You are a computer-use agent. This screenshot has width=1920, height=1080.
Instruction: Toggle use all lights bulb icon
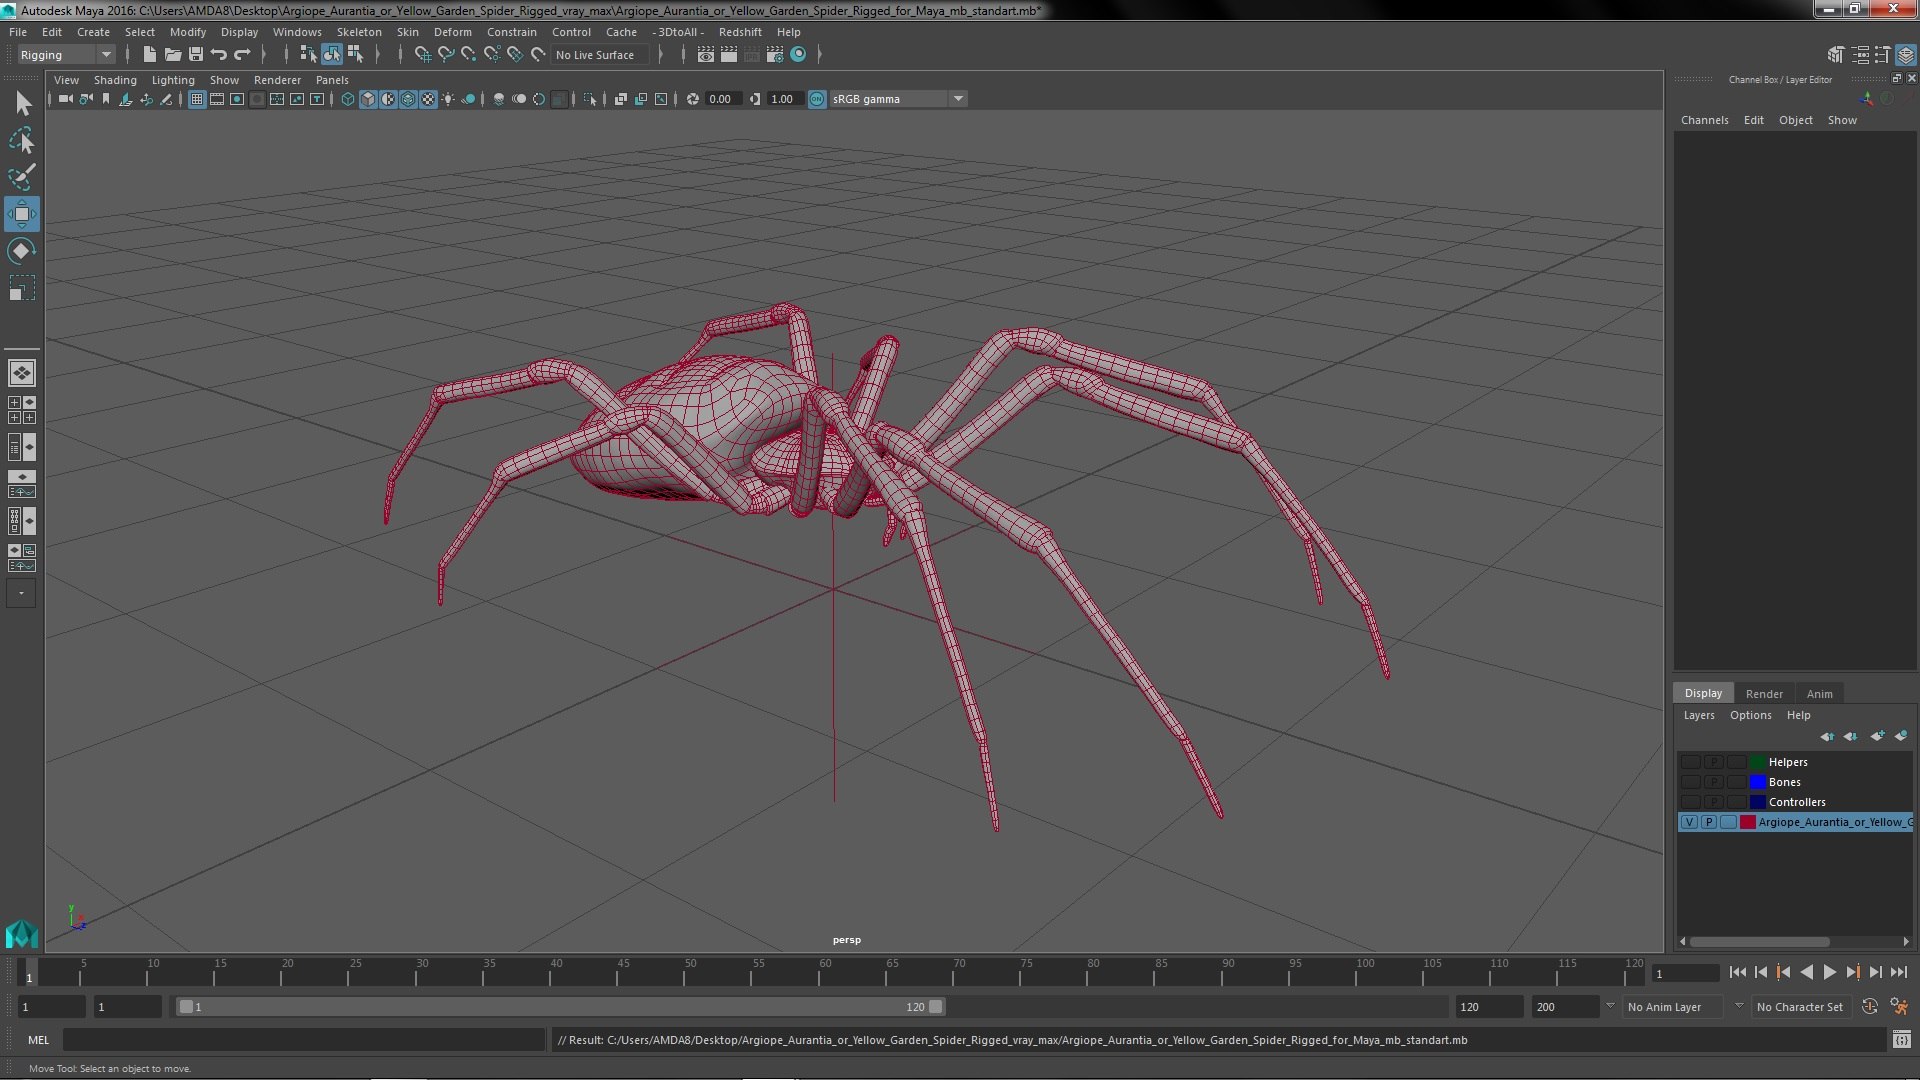pyautogui.click(x=448, y=99)
